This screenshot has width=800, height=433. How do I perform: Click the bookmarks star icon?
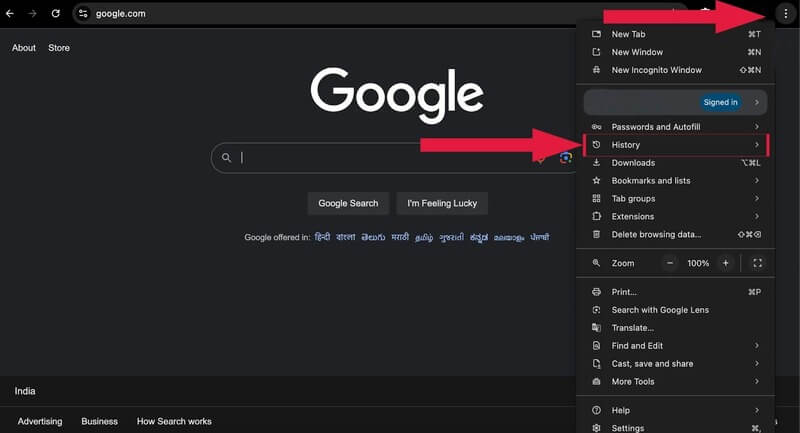[x=596, y=181]
